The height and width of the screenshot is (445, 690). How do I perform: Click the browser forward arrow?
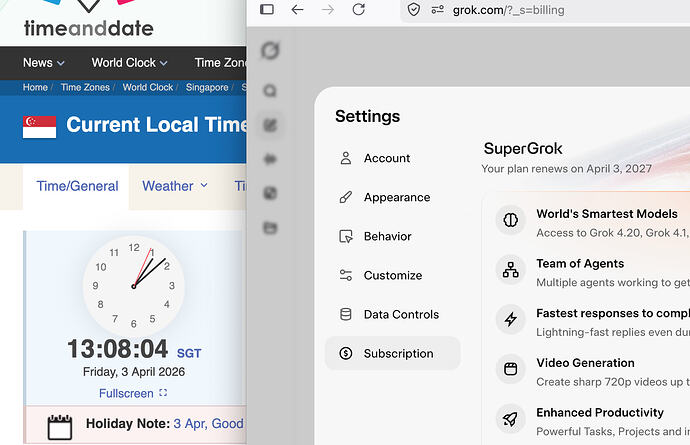(x=328, y=9)
